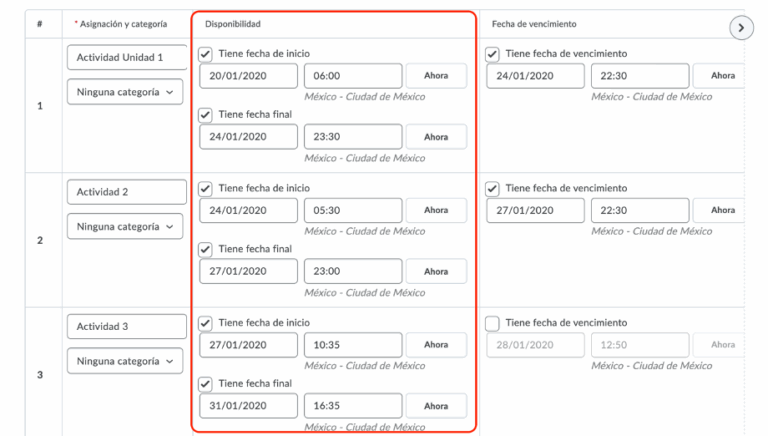This screenshot has height=436, width=768.
Task: Uncheck due date checkbox for Actividad Unidad 1
Action: pos(492,54)
